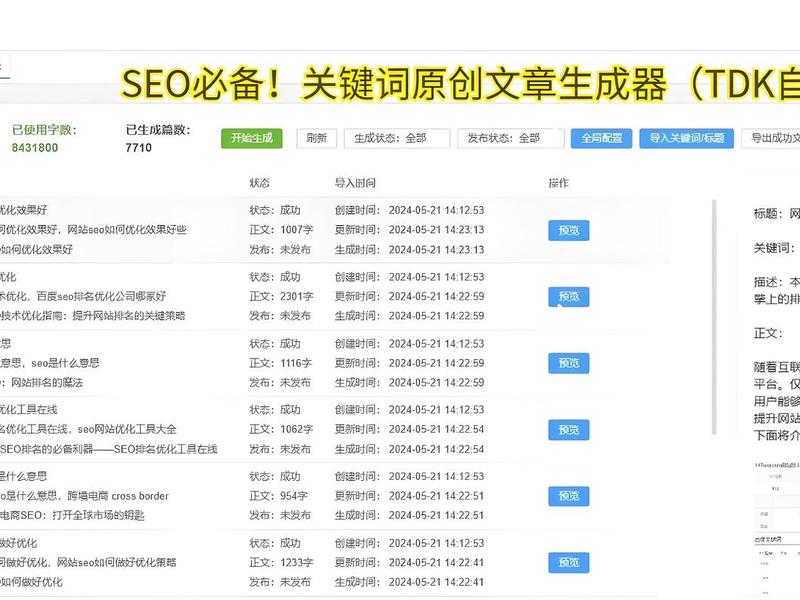800x600 pixels.
Task: Click row text seo是什么意思
Action: point(65,363)
